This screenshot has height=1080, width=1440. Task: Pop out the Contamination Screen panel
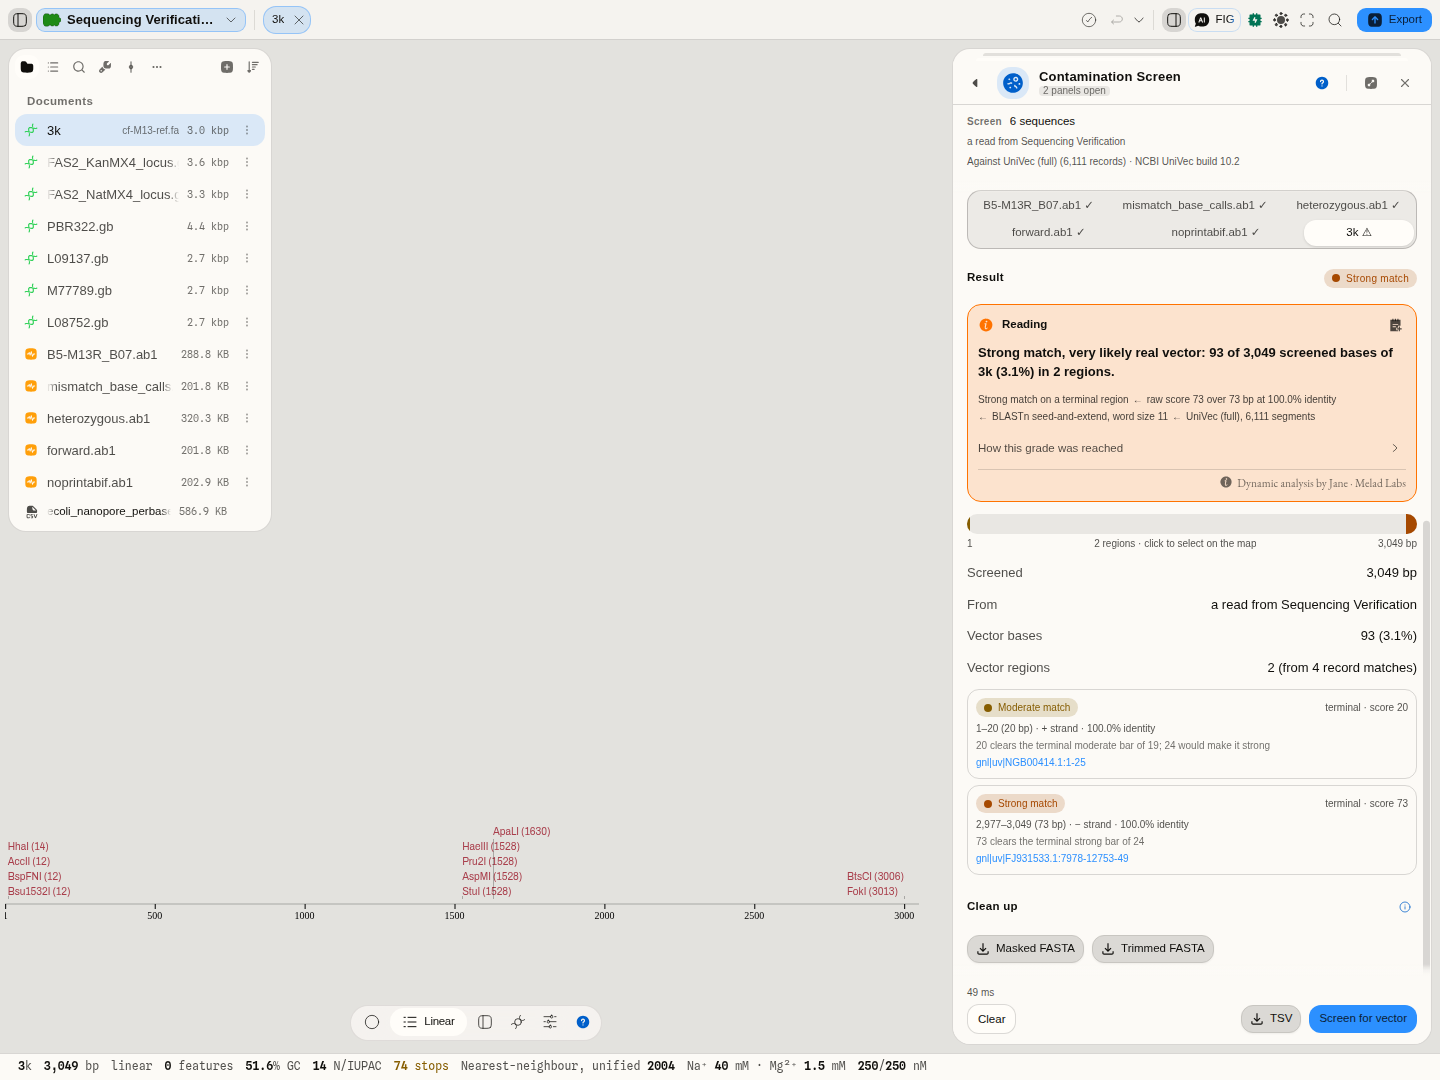(x=1371, y=83)
